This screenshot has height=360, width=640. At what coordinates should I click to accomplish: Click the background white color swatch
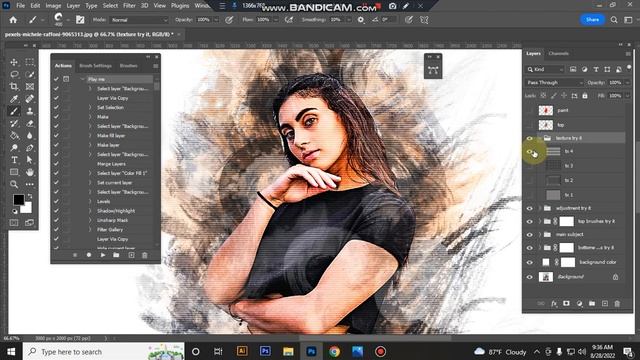coord(27,208)
